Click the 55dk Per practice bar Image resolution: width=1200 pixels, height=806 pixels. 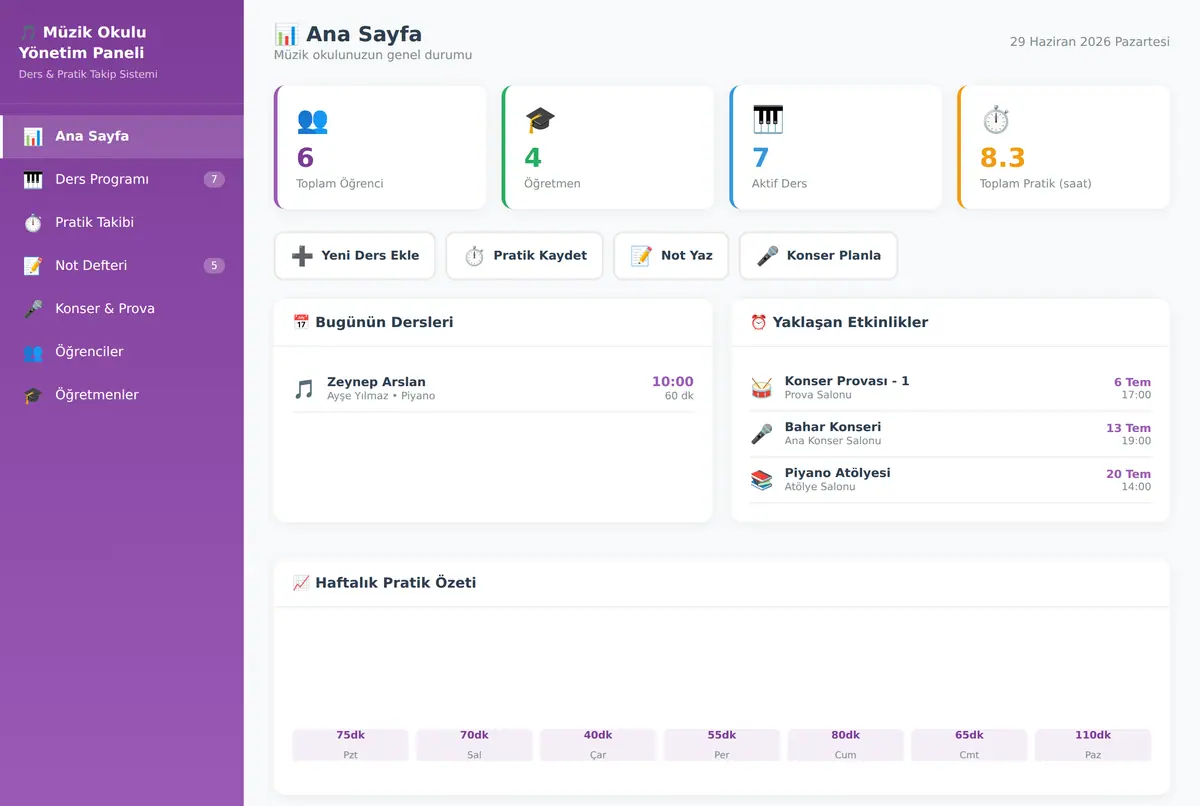722,745
